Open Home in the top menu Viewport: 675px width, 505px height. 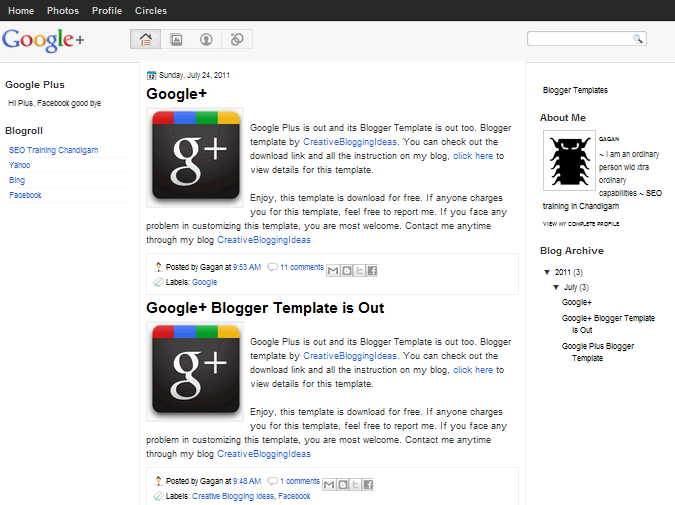21,11
